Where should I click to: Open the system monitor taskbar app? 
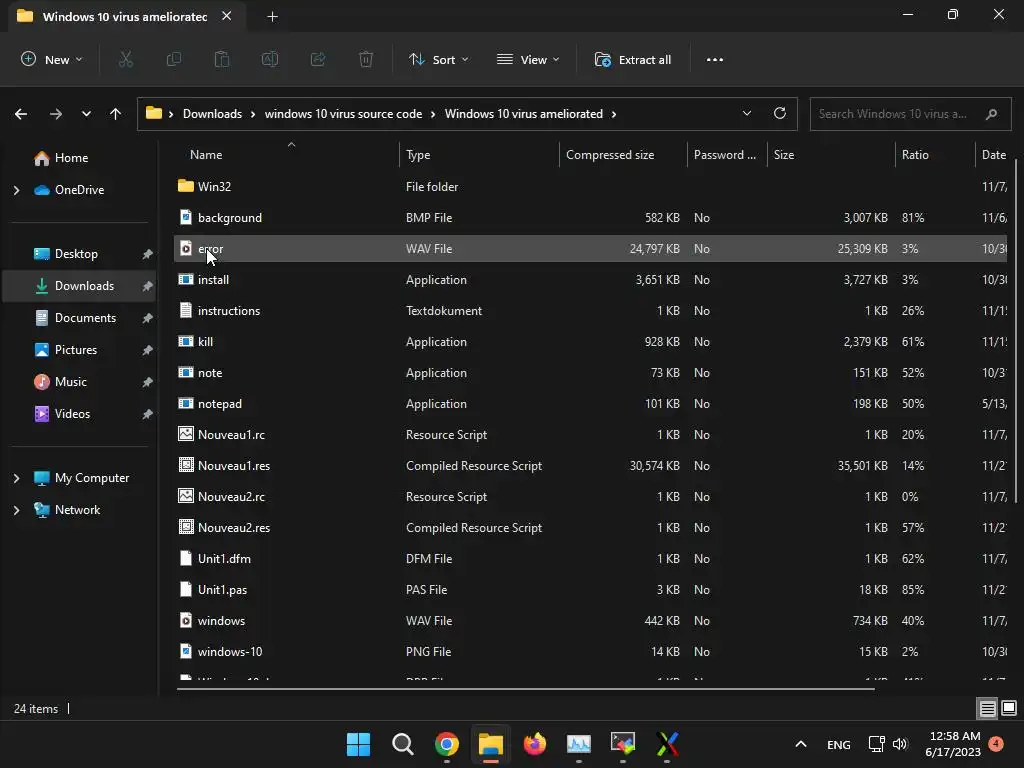pyautogui.click(x=579, y=744)
